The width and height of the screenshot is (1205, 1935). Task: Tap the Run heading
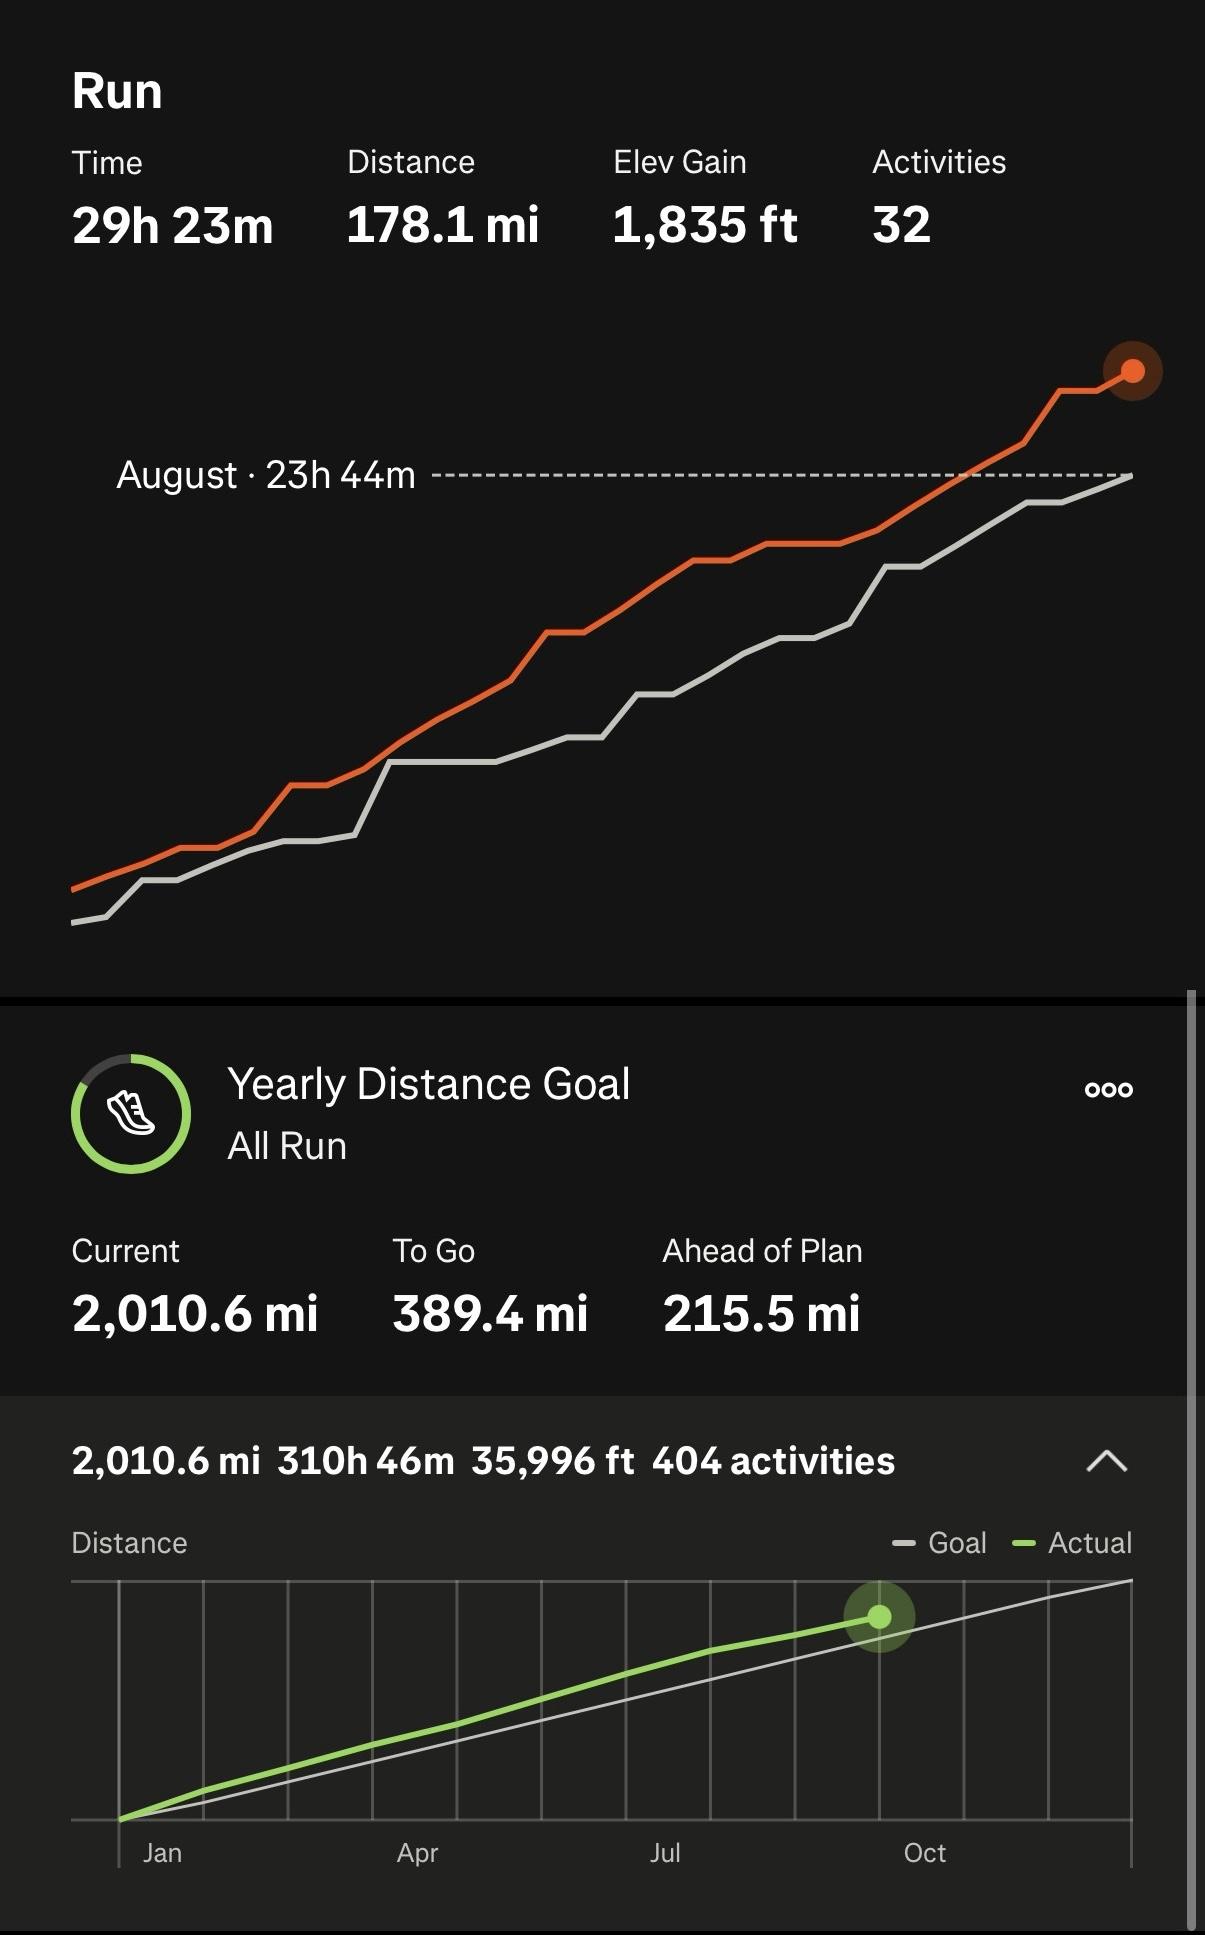click(117, 91)
